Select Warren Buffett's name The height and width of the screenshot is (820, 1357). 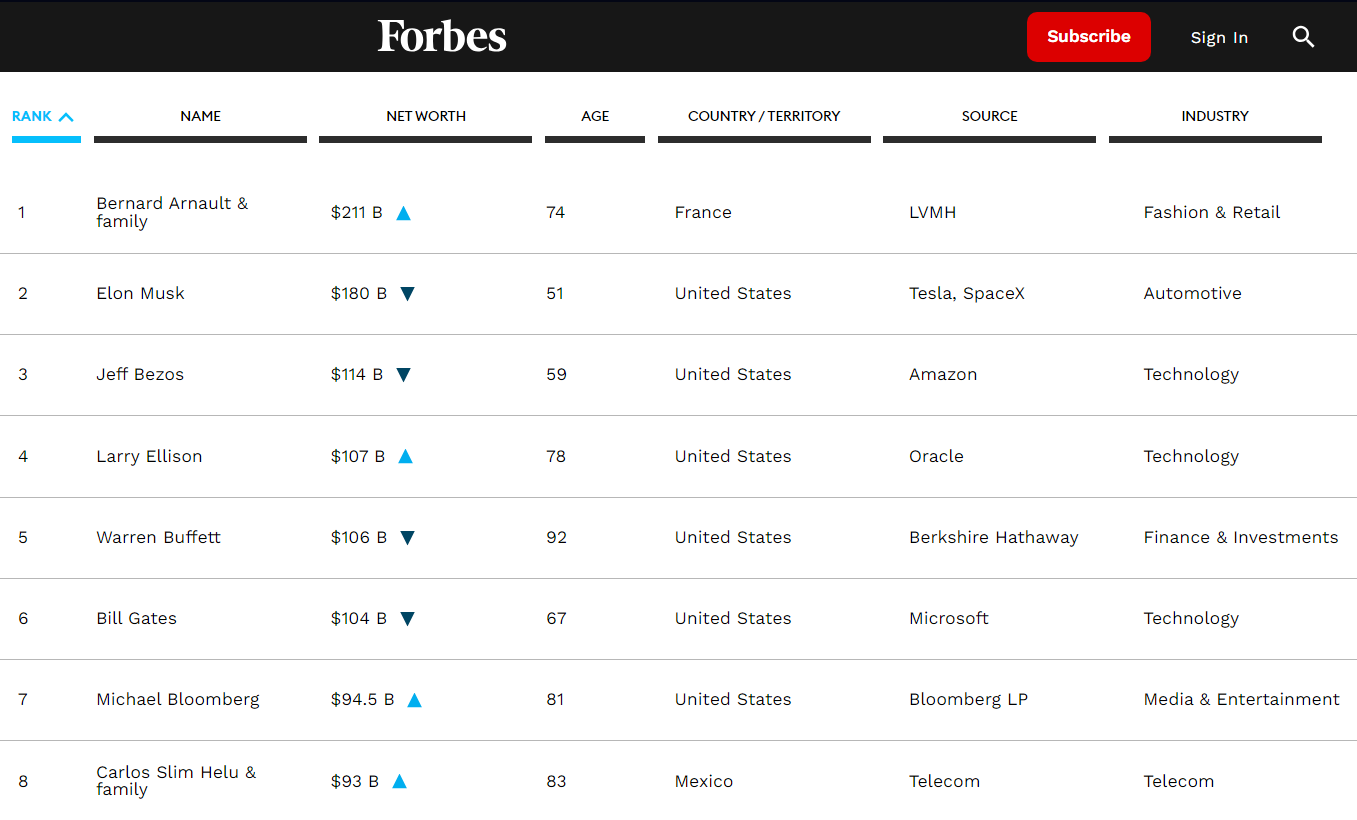click(x=158, y=537)
